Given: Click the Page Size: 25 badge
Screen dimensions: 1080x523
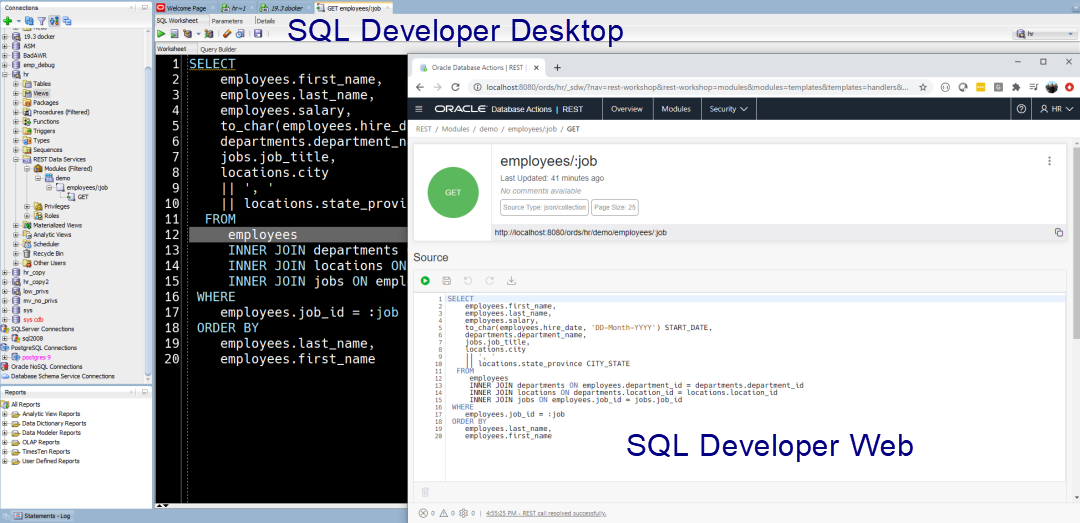Looking at the screenshot, I should coord(614,207).
